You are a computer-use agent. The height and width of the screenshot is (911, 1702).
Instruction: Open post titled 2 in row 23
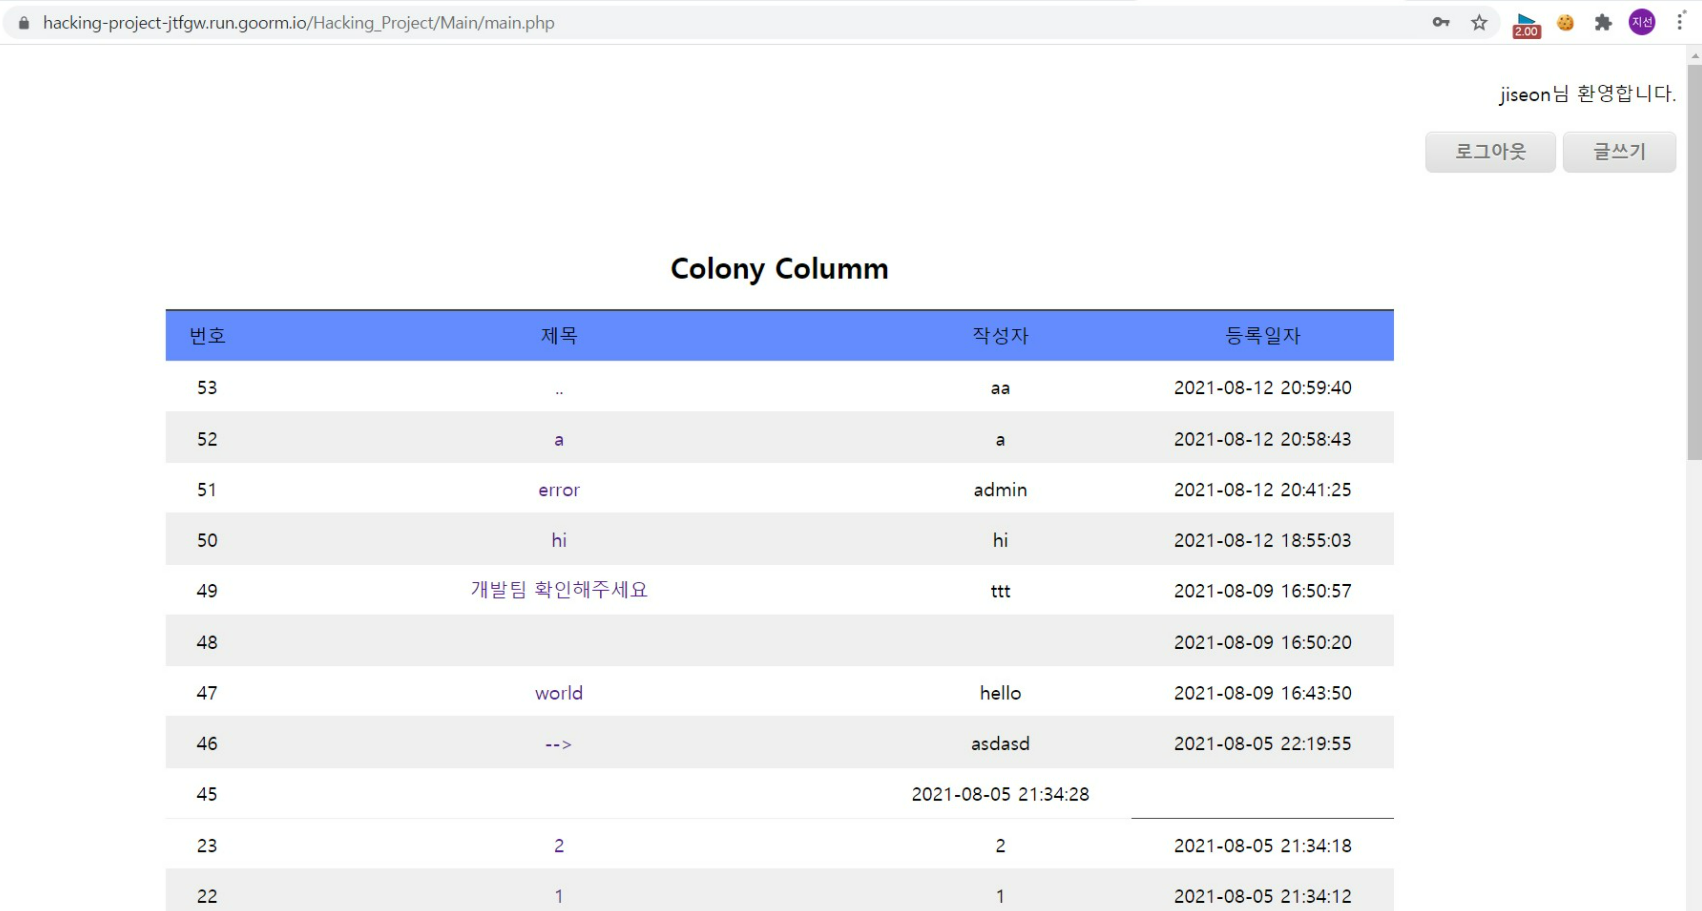(559, 846)
